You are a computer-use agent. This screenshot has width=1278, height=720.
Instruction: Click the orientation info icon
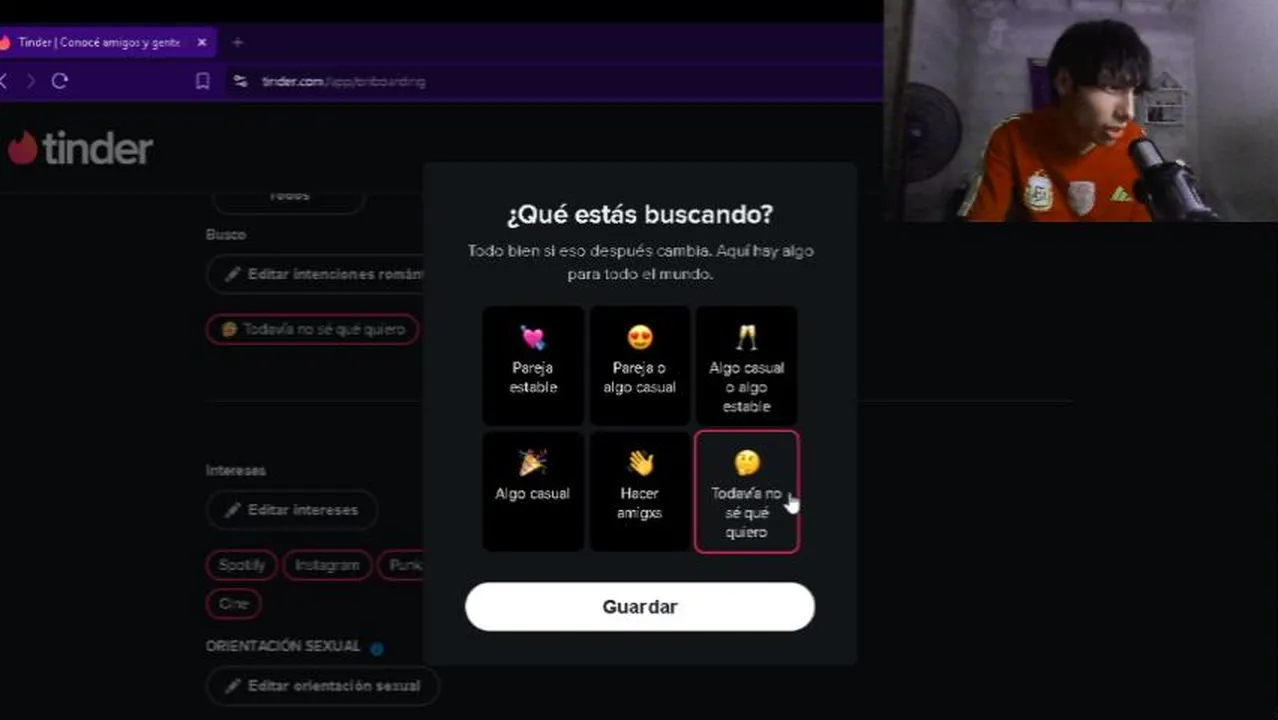(377, 648)
